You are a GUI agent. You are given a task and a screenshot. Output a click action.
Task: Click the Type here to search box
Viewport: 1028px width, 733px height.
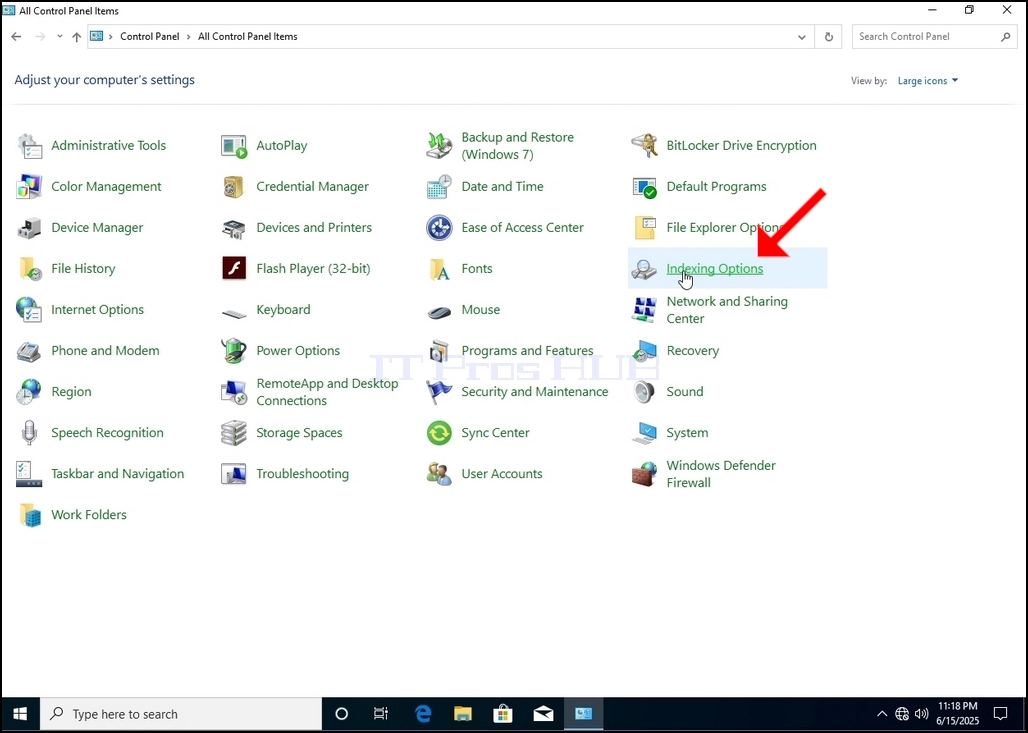tap(181, 714)
